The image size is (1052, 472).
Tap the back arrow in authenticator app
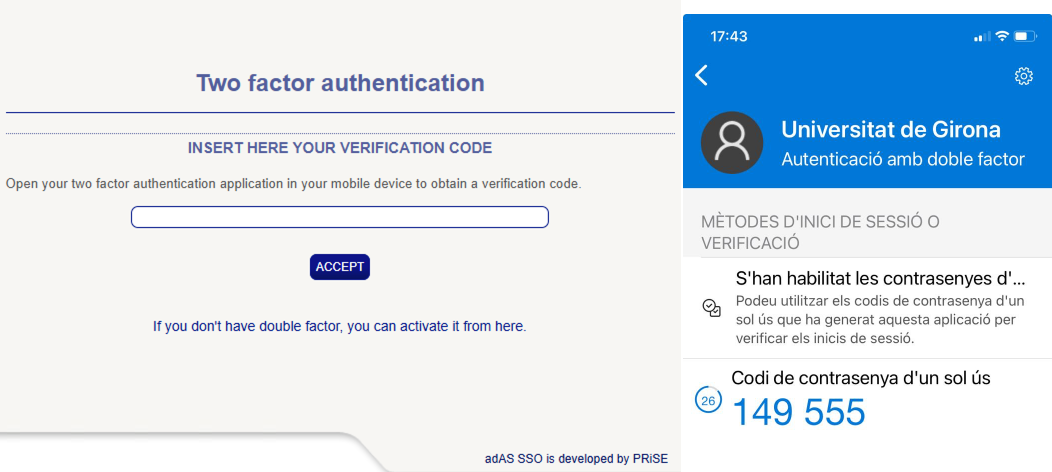[702, 75]
